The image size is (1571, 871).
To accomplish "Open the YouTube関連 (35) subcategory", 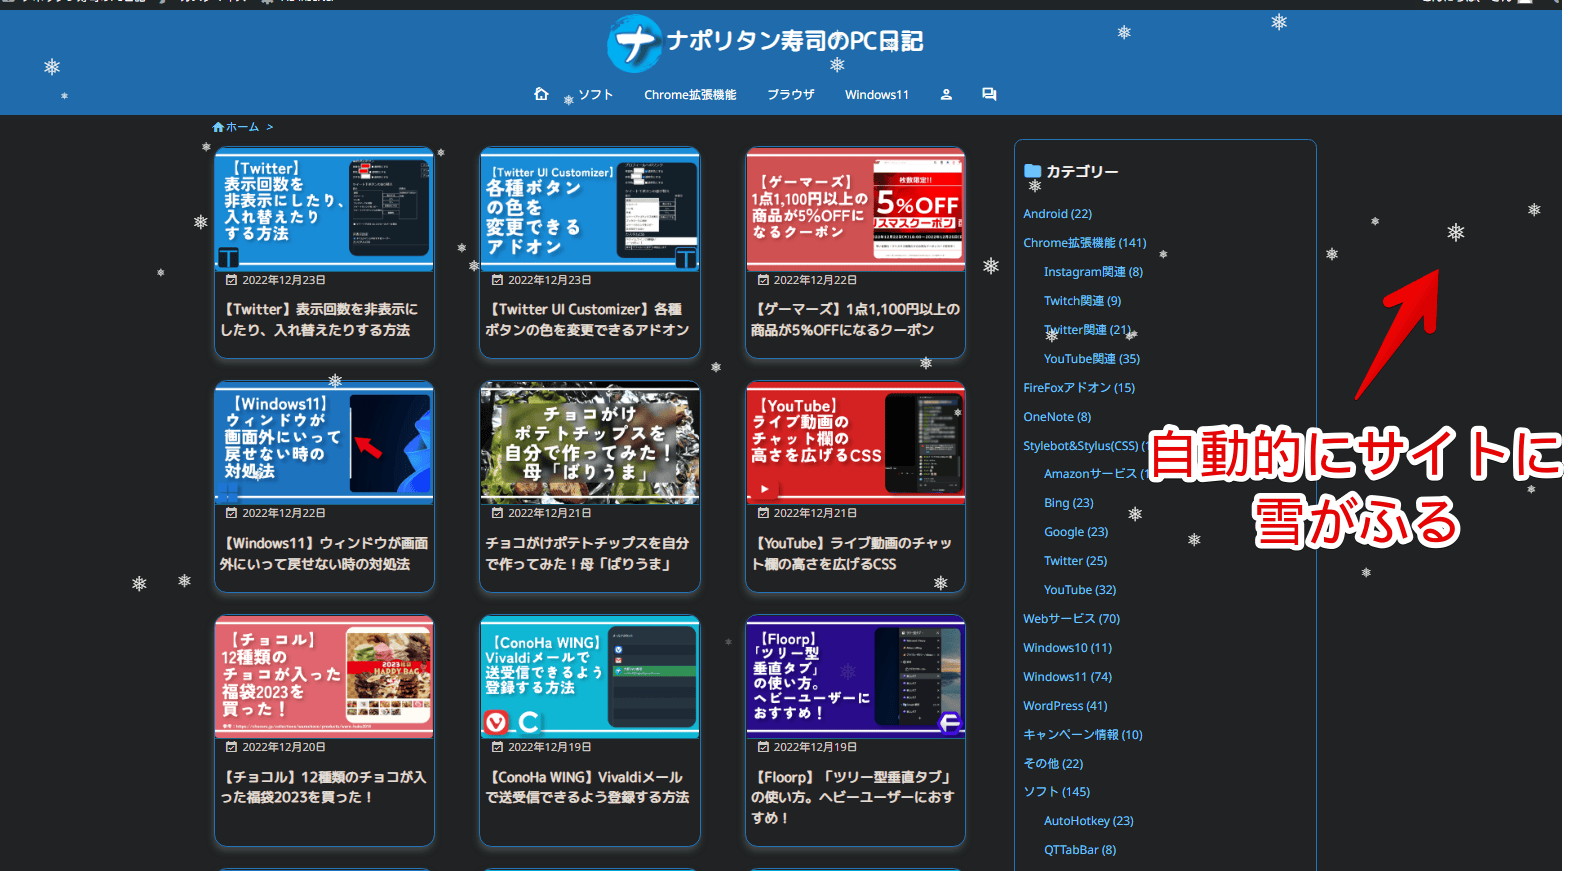I will (x=1092, y=359).
